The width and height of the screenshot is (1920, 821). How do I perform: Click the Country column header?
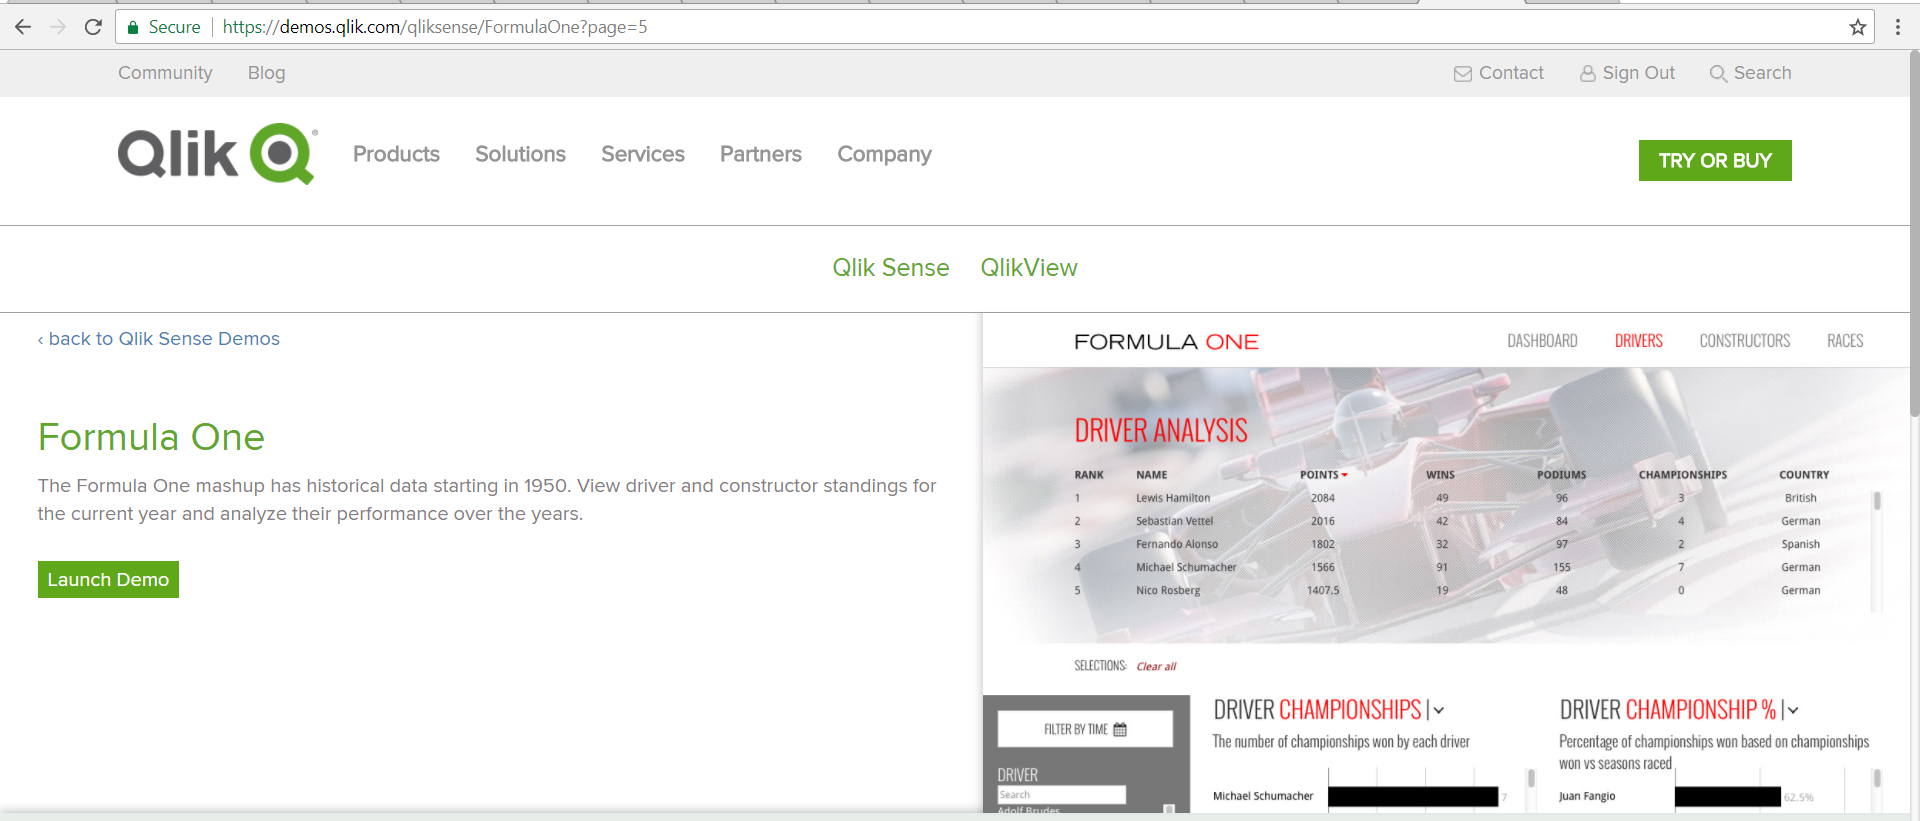pos(1804,475)
